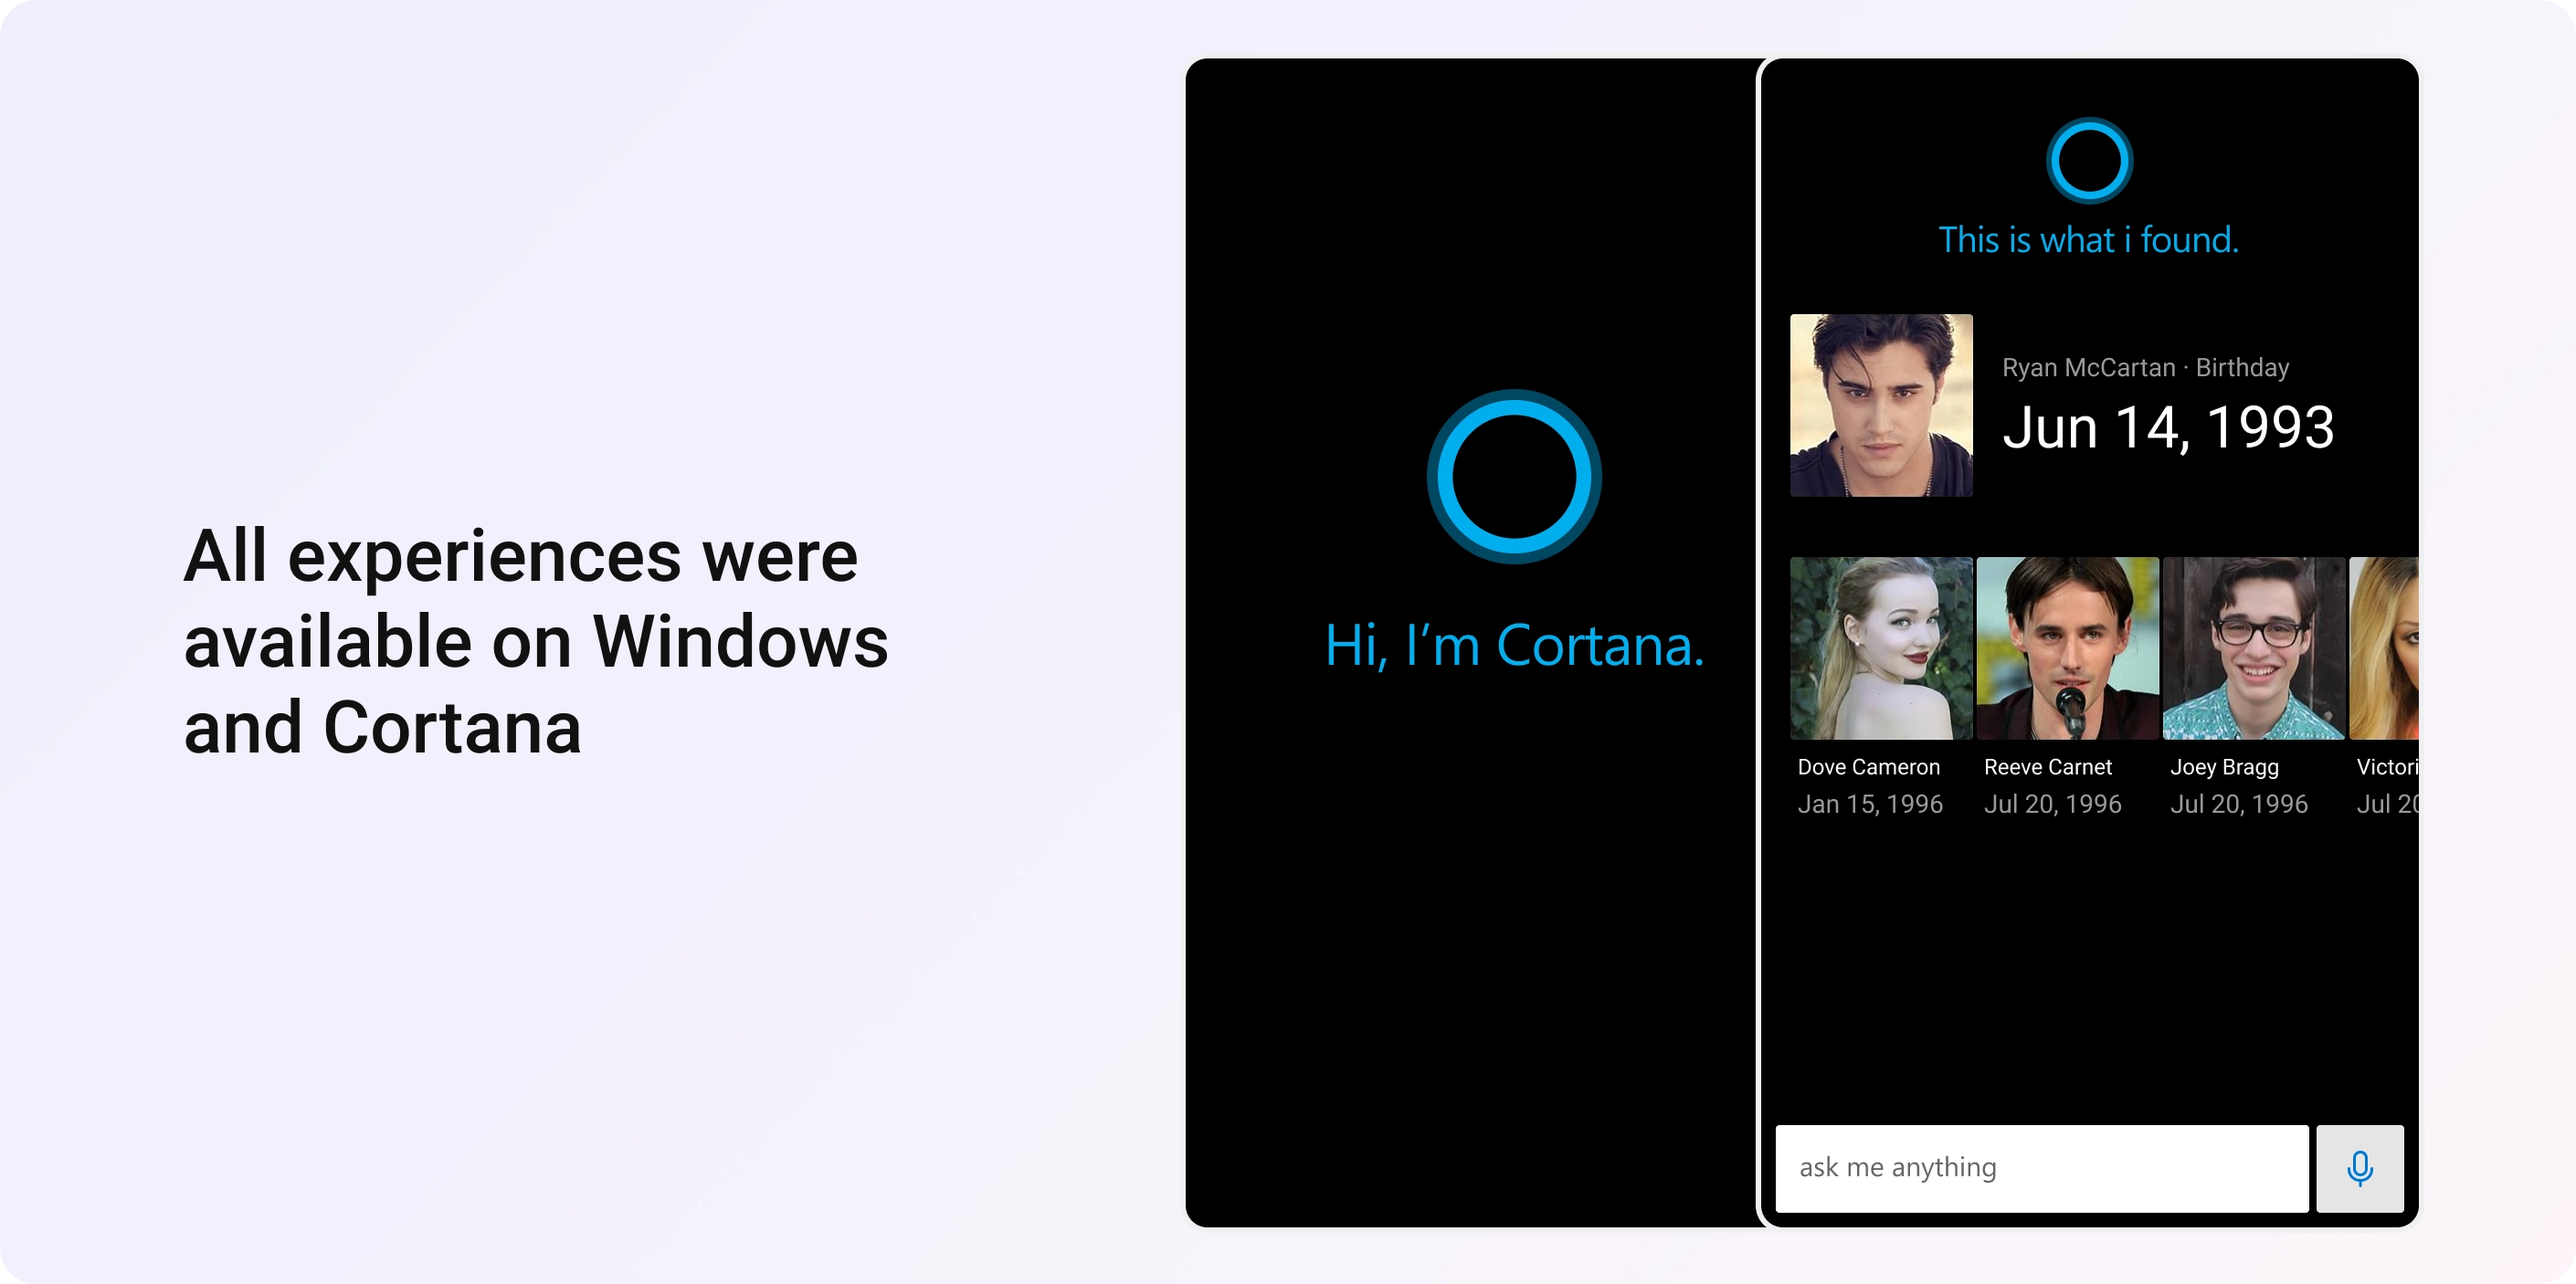Click the "Jan 15, 1996" date
The width and height of the screenshot is (2576, 1284).
(x=1870, y=804)
